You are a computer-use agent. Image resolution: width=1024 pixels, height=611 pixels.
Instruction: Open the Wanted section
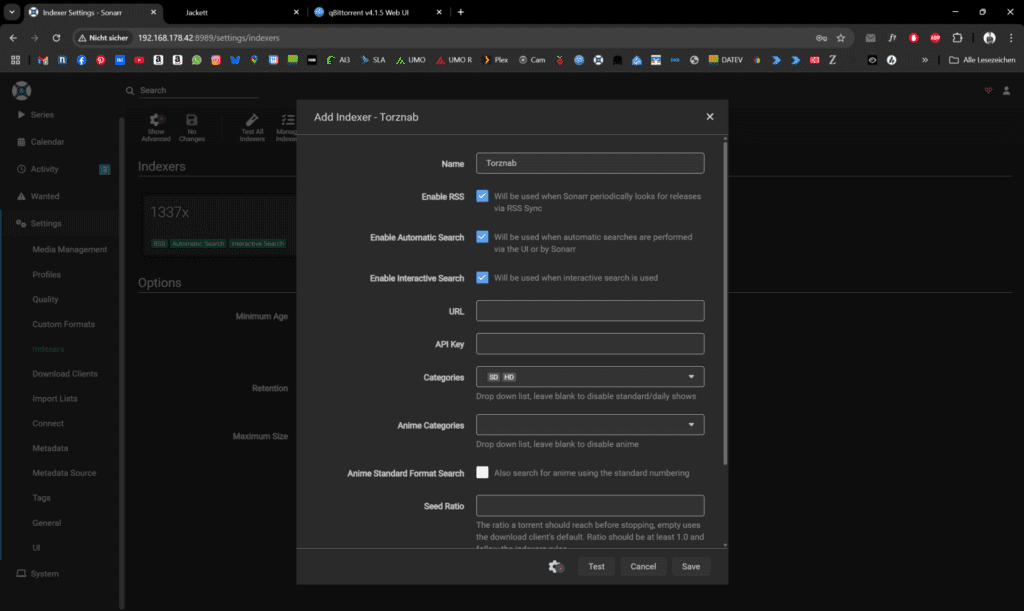point(44,196)
